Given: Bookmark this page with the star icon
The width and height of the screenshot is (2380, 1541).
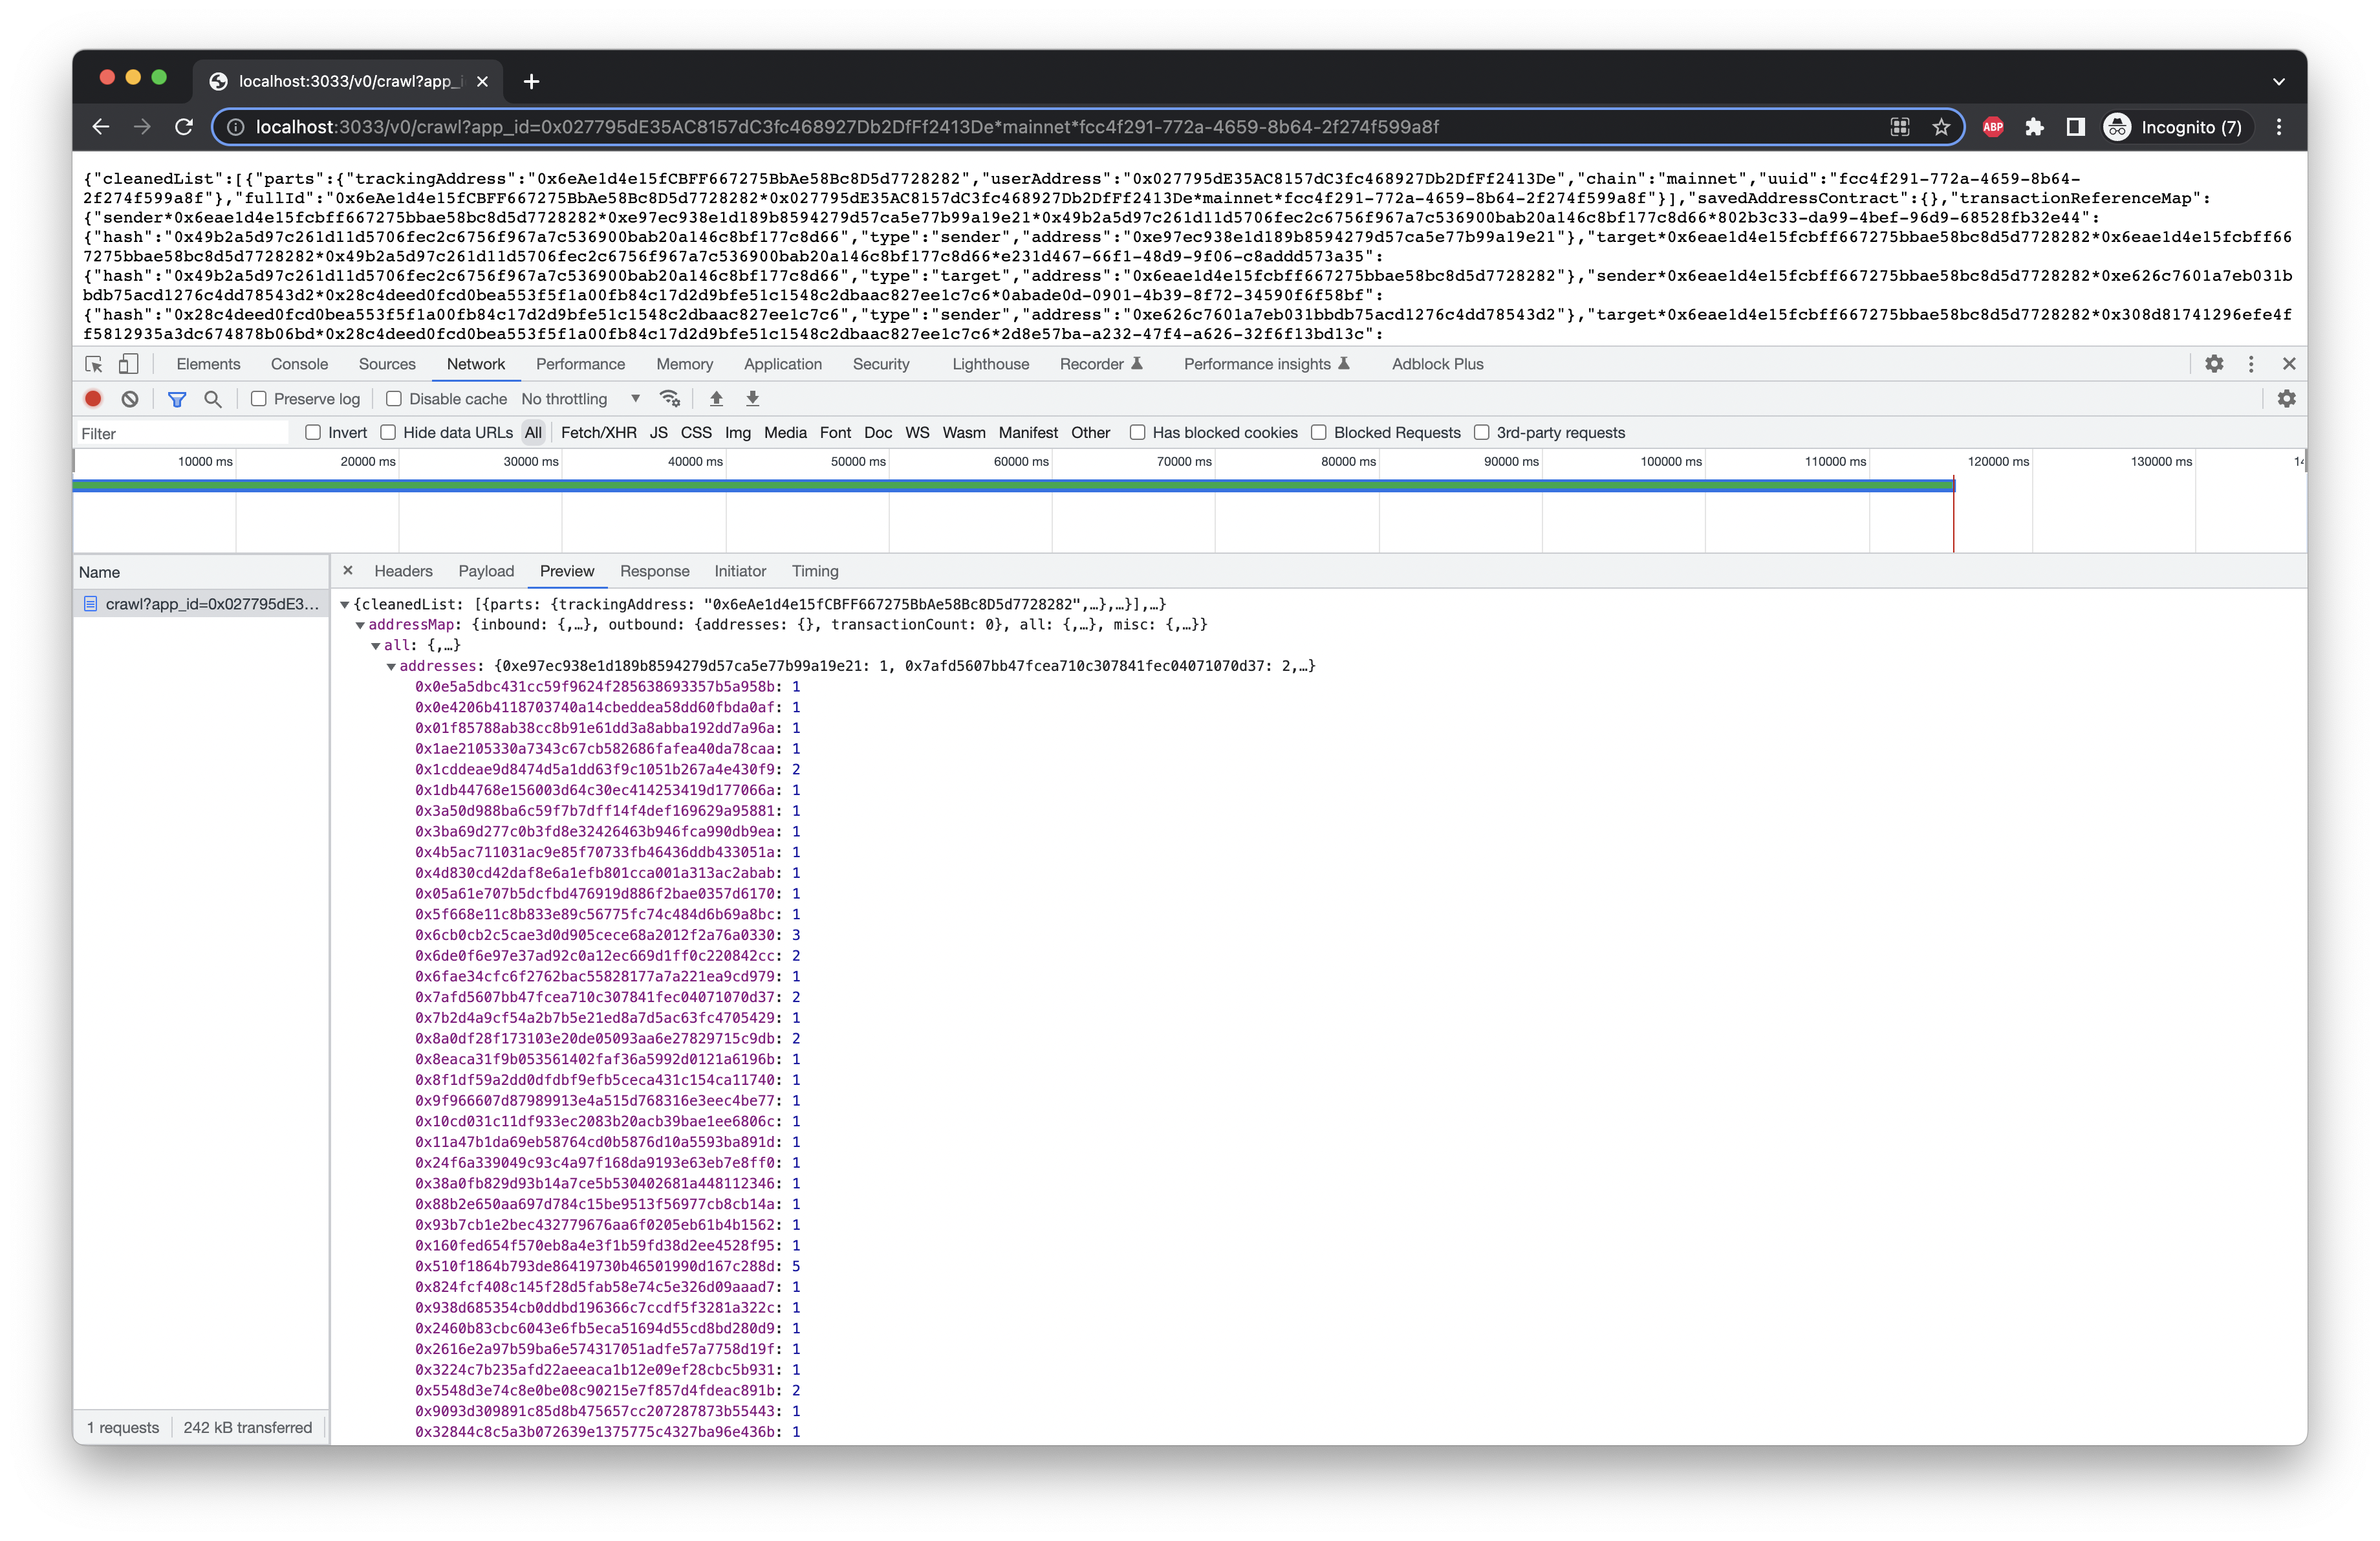Looking at the screenshot, I should click(1941, 127).
